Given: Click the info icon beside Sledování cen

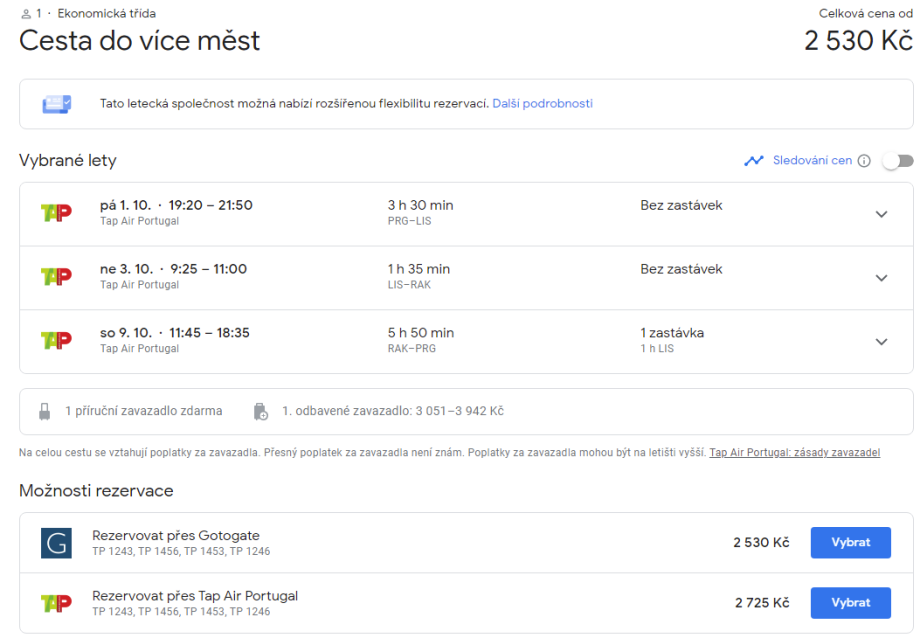Looking at the screenshot, I should 864,161.
